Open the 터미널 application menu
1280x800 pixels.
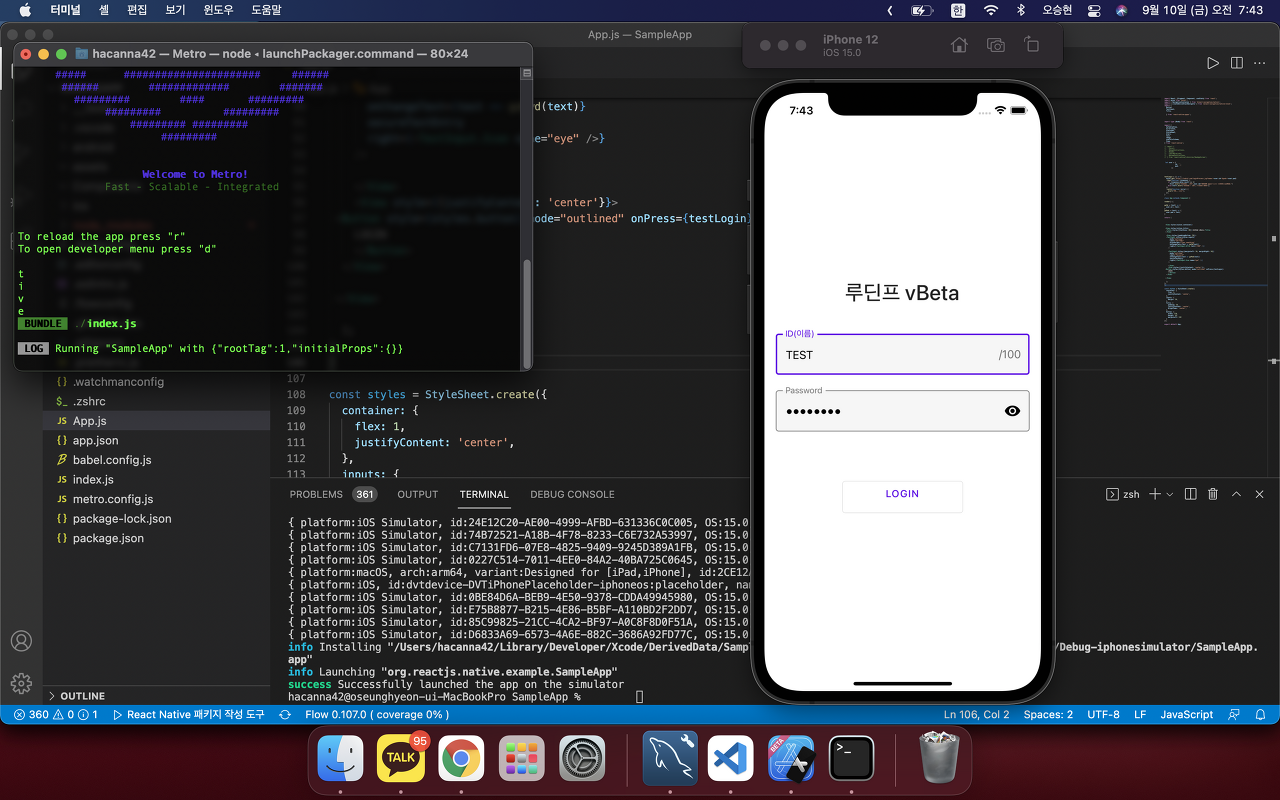click(66, 10)
